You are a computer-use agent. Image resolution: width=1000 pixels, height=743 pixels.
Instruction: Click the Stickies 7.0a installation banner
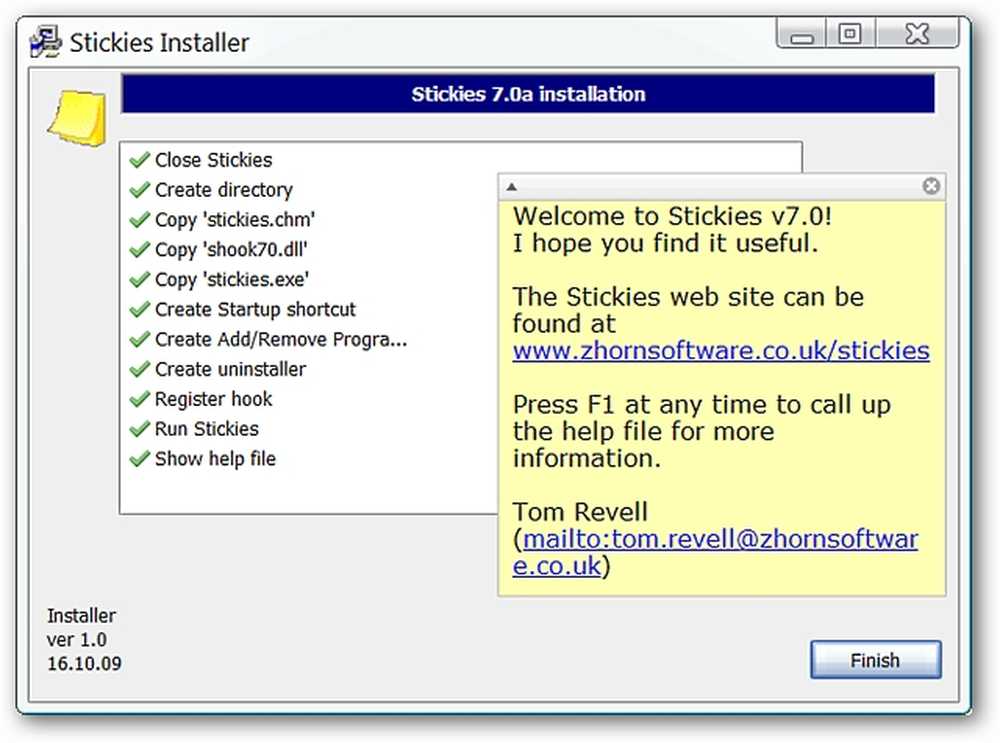[x=528, y=94]
